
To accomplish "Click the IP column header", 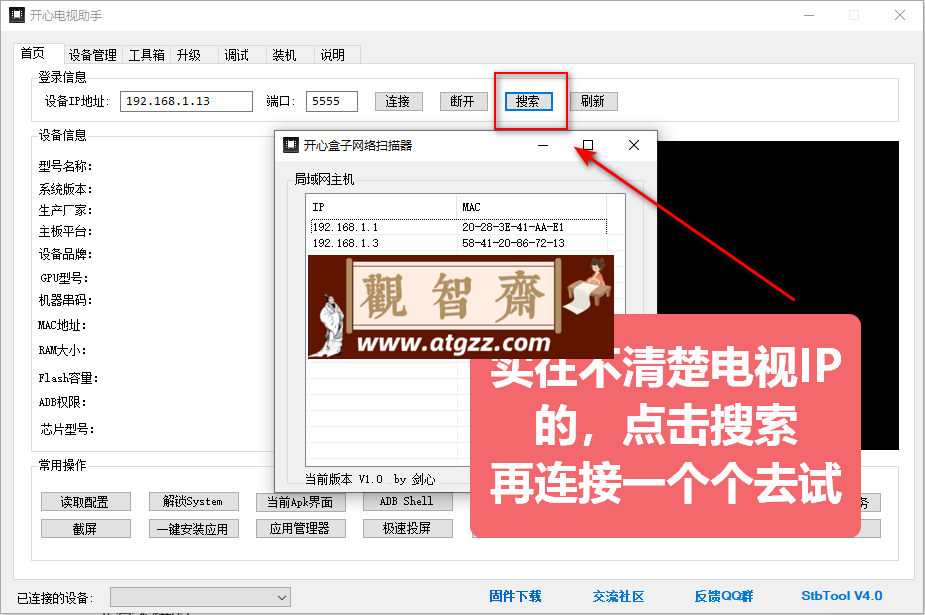I will point(382,207).
